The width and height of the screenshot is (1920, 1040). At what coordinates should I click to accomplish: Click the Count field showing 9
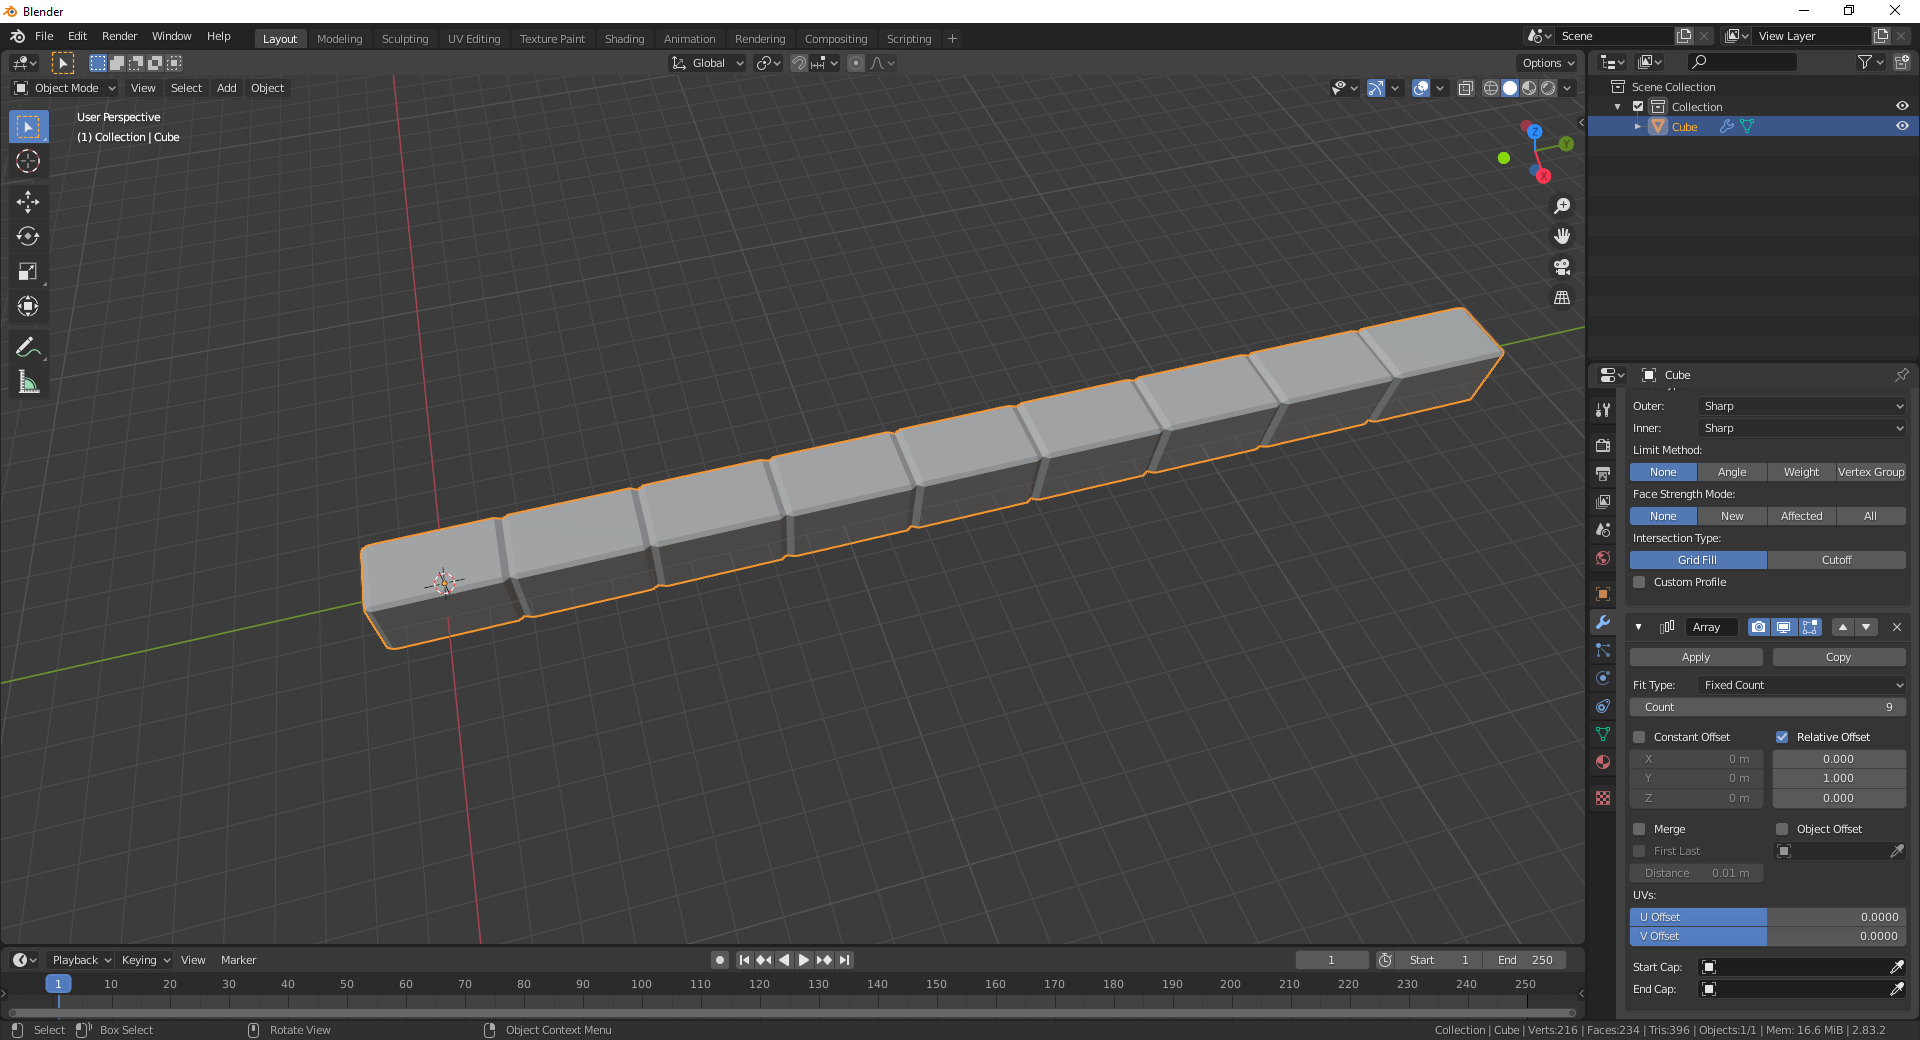point(1768,707)
